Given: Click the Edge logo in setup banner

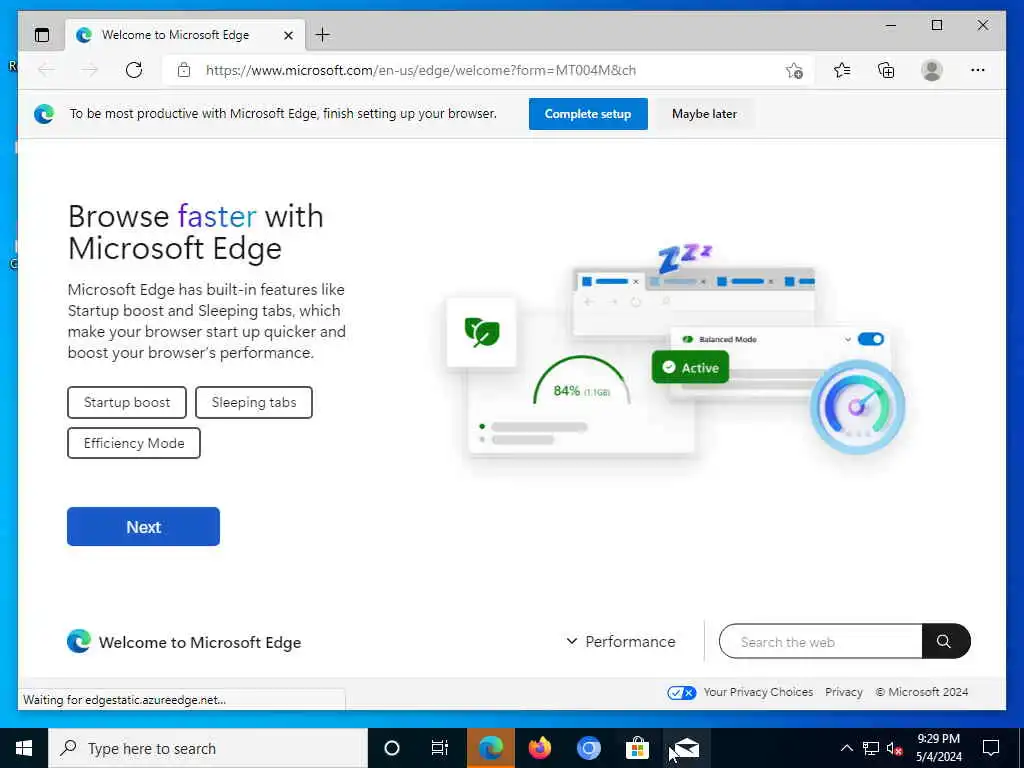Looking at the screenshot, I should tap(44, 114).
